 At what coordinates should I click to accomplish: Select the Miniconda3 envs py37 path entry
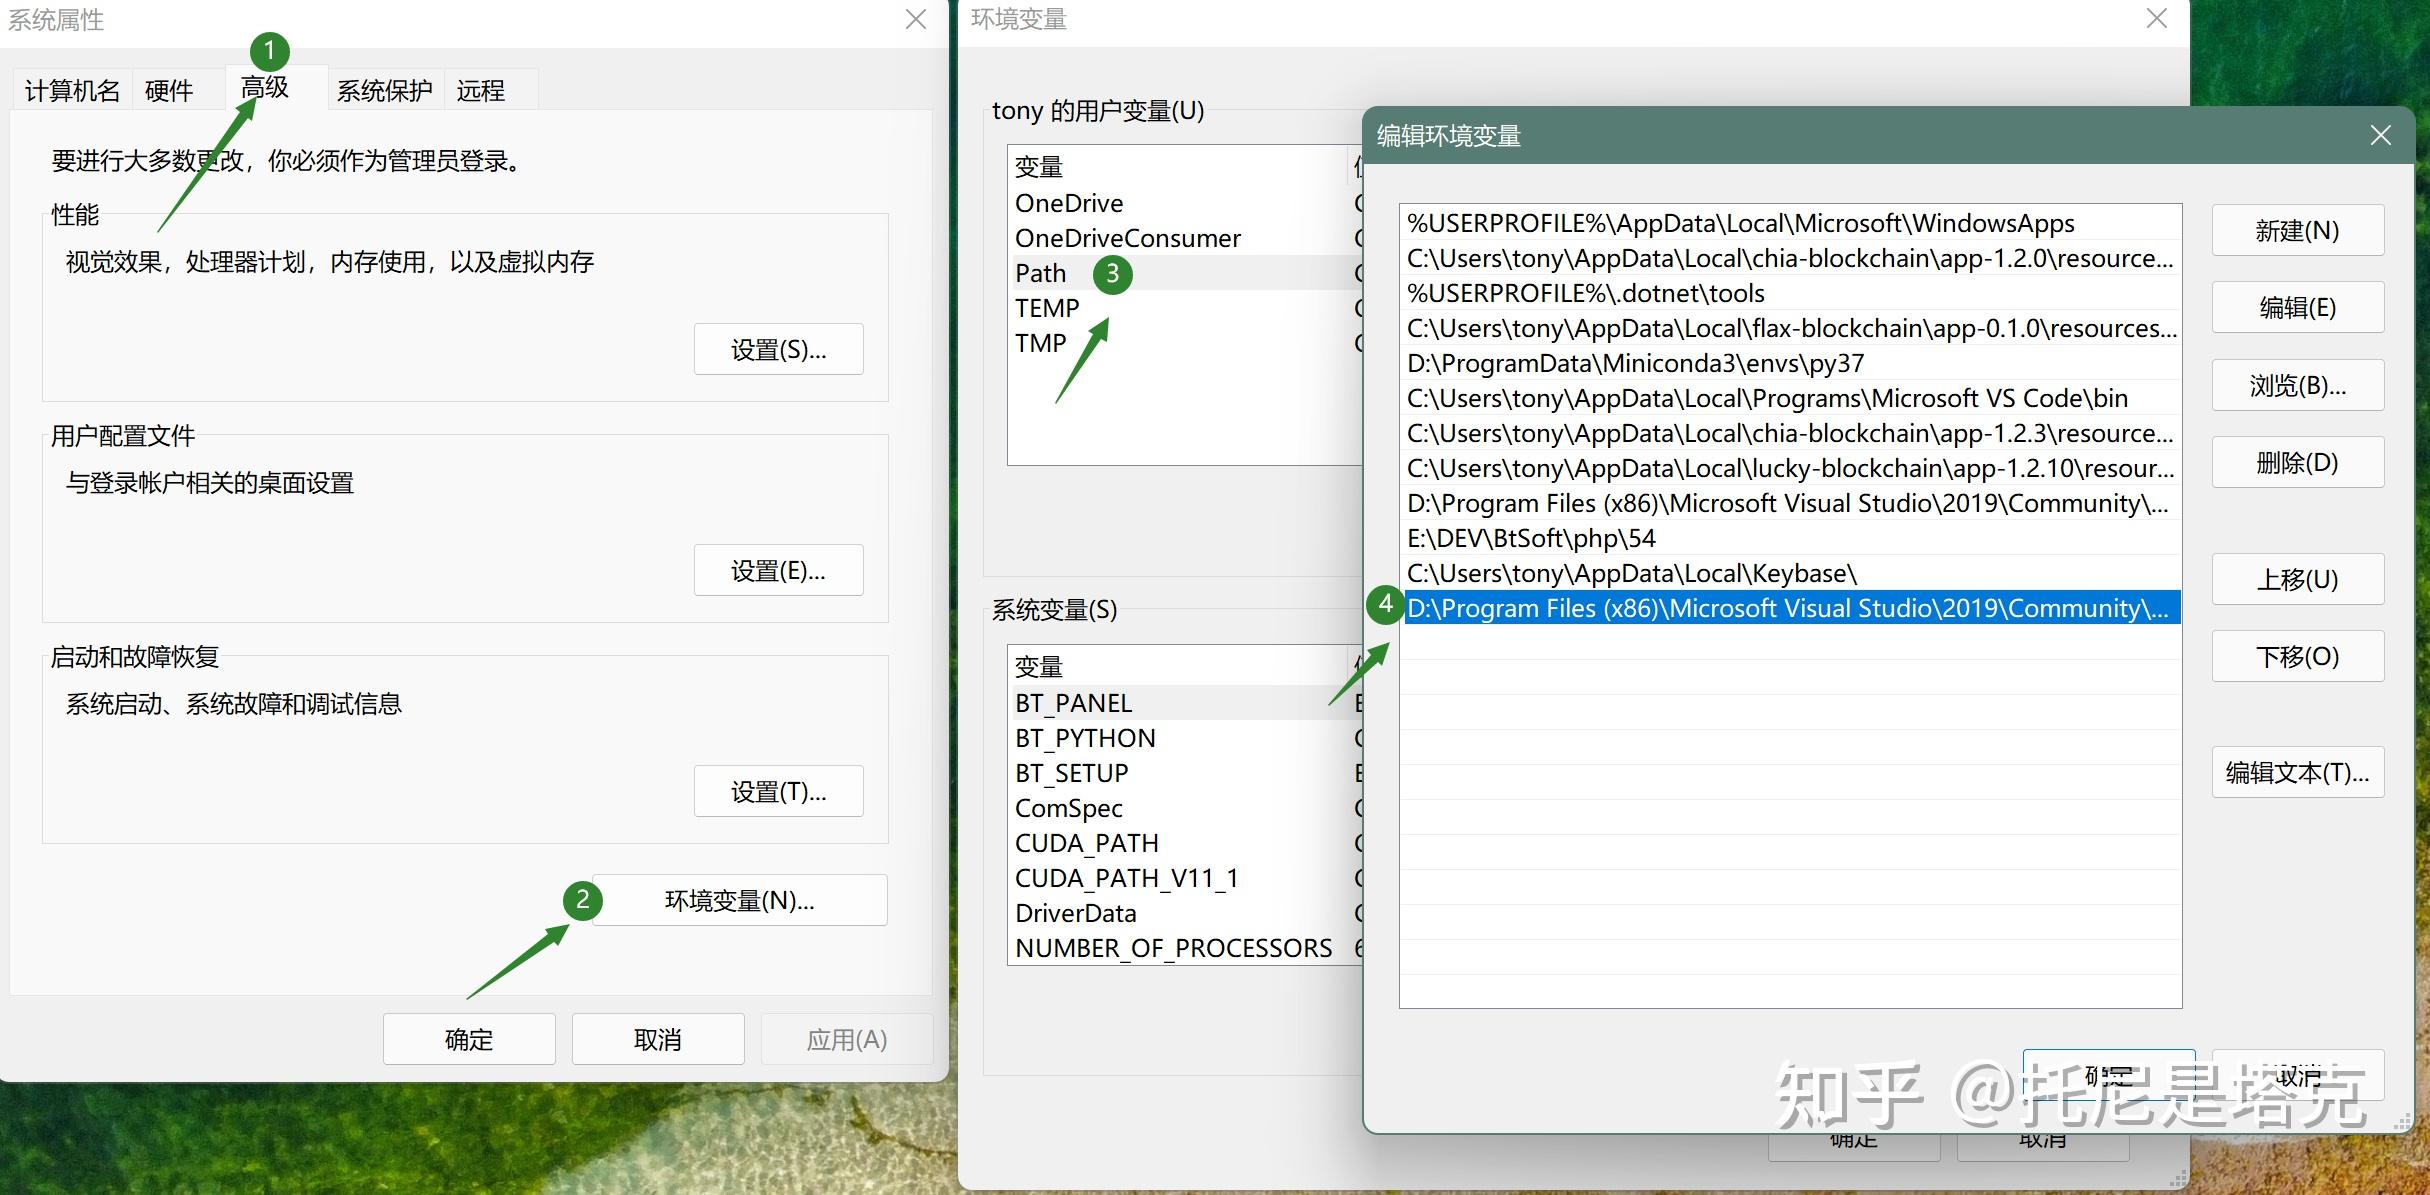pyautogui.click(x=1635, y=363)
